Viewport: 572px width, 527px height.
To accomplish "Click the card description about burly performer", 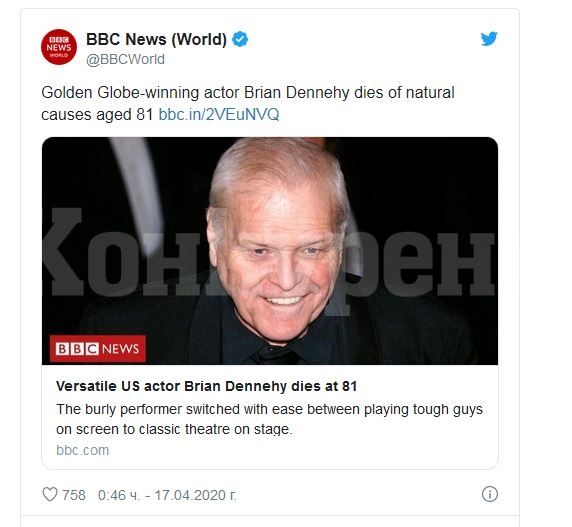I will [x=269, y=419].
